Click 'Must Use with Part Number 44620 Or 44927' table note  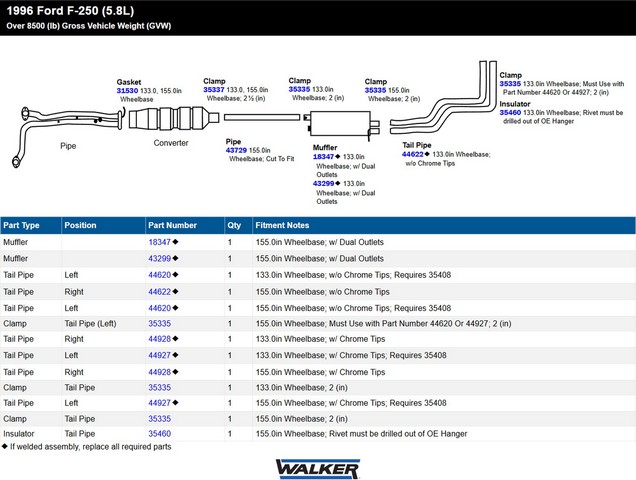408,323
